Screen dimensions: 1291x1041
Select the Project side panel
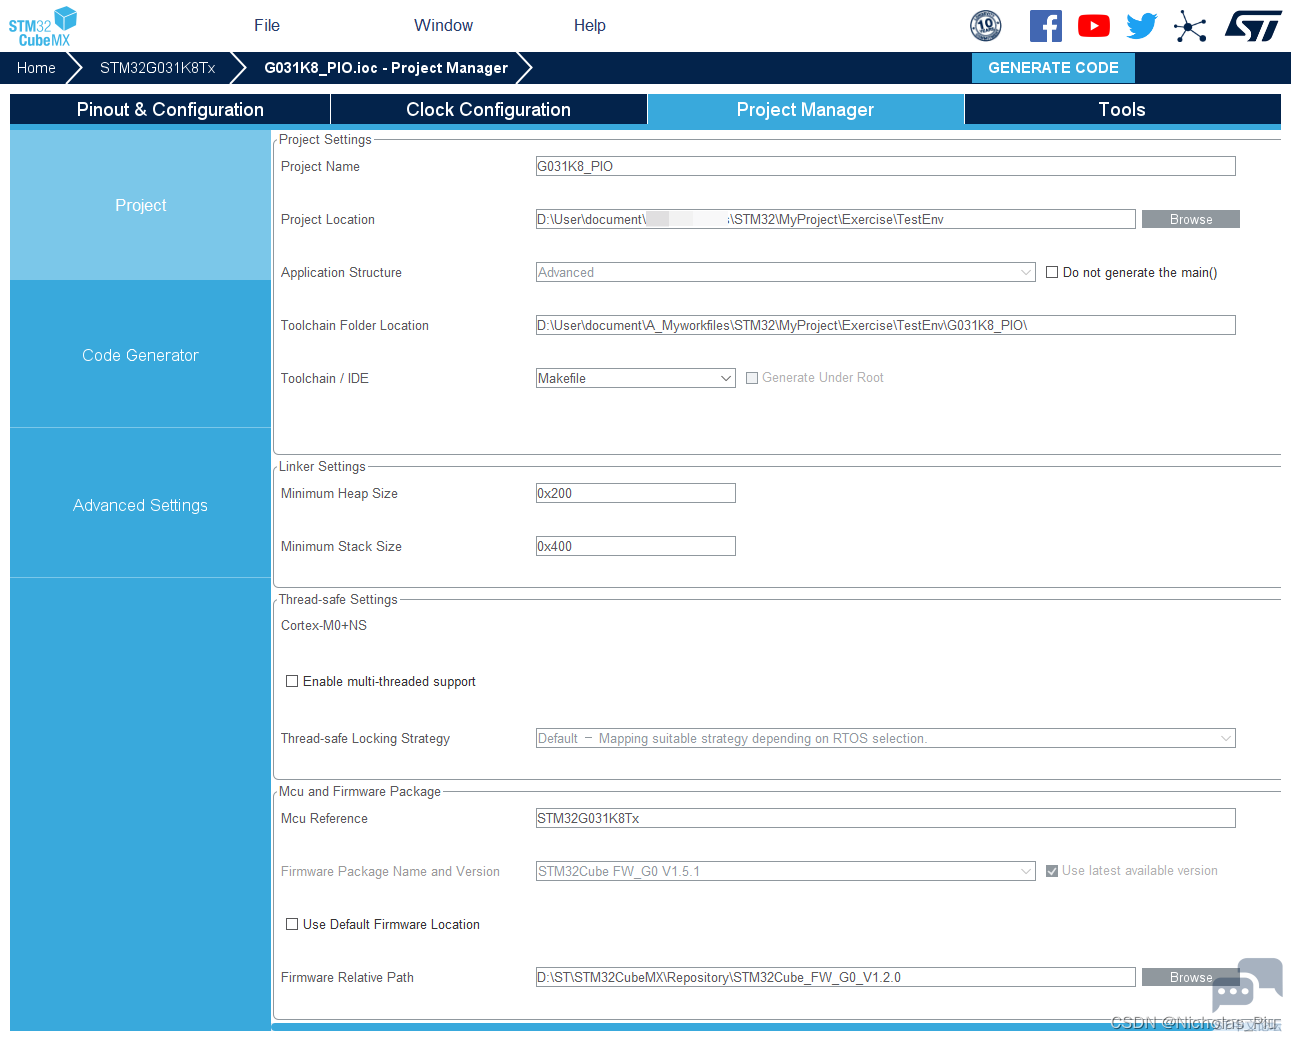[x=140, y=205]
